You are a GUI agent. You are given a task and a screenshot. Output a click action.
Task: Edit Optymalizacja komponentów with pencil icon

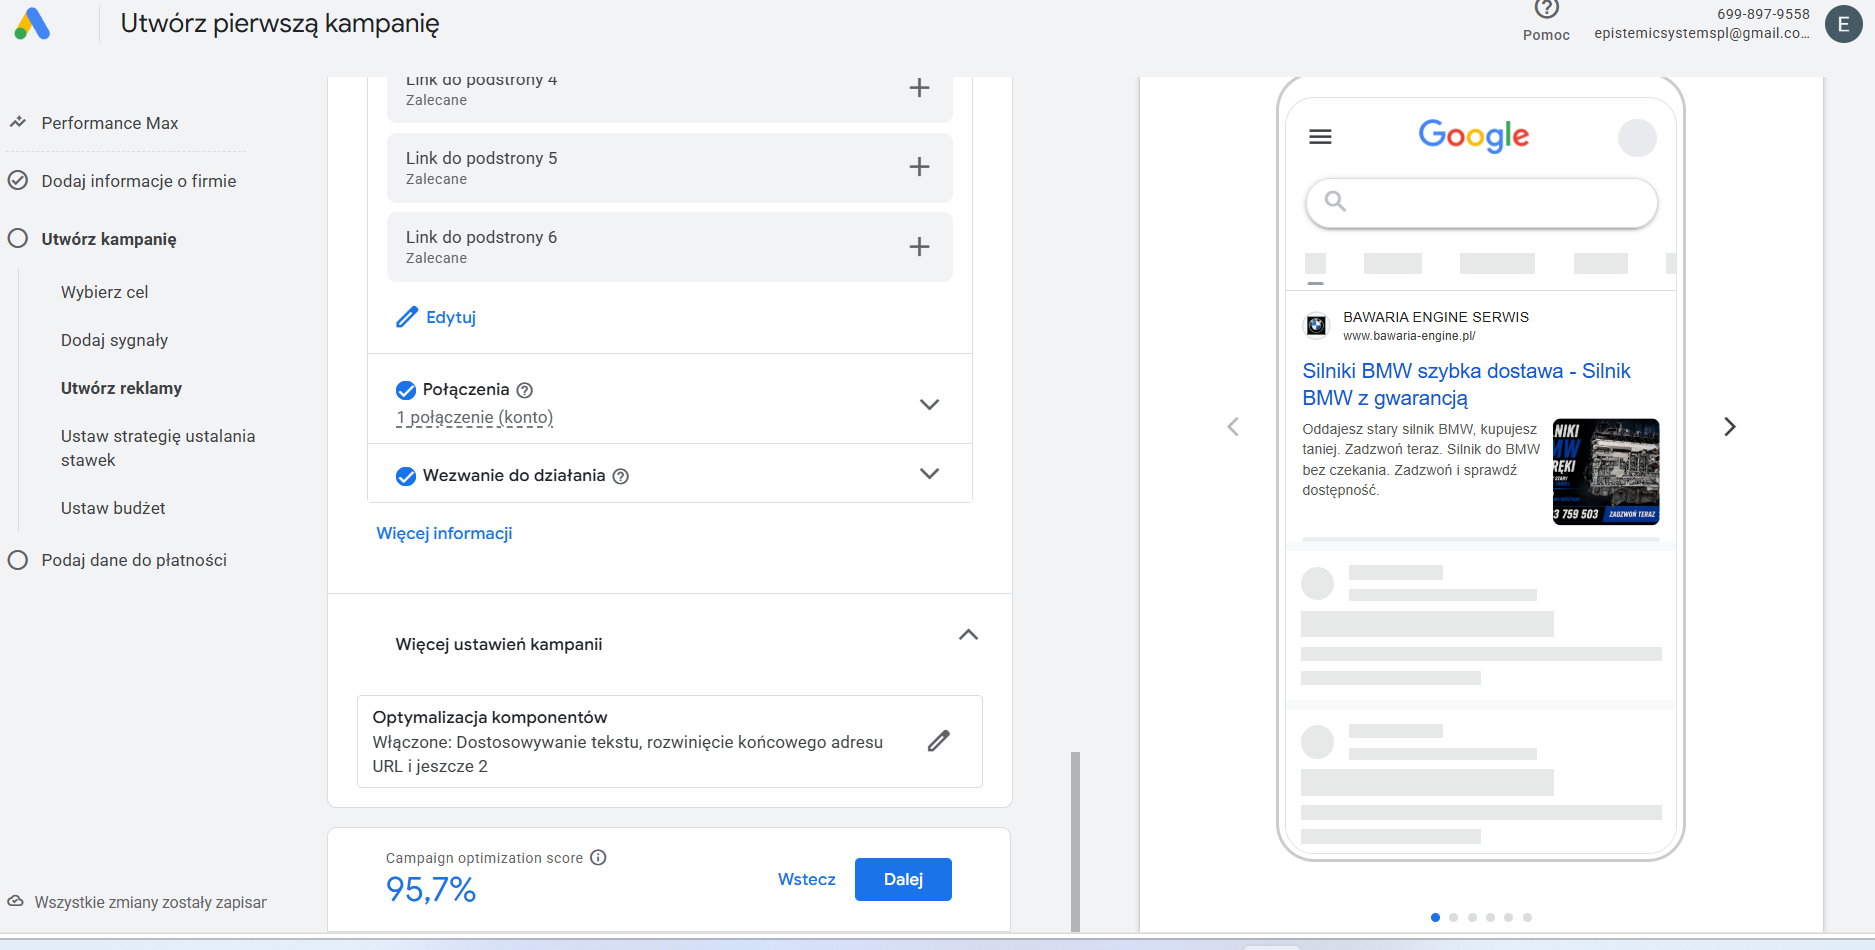[x=938, y=741]
